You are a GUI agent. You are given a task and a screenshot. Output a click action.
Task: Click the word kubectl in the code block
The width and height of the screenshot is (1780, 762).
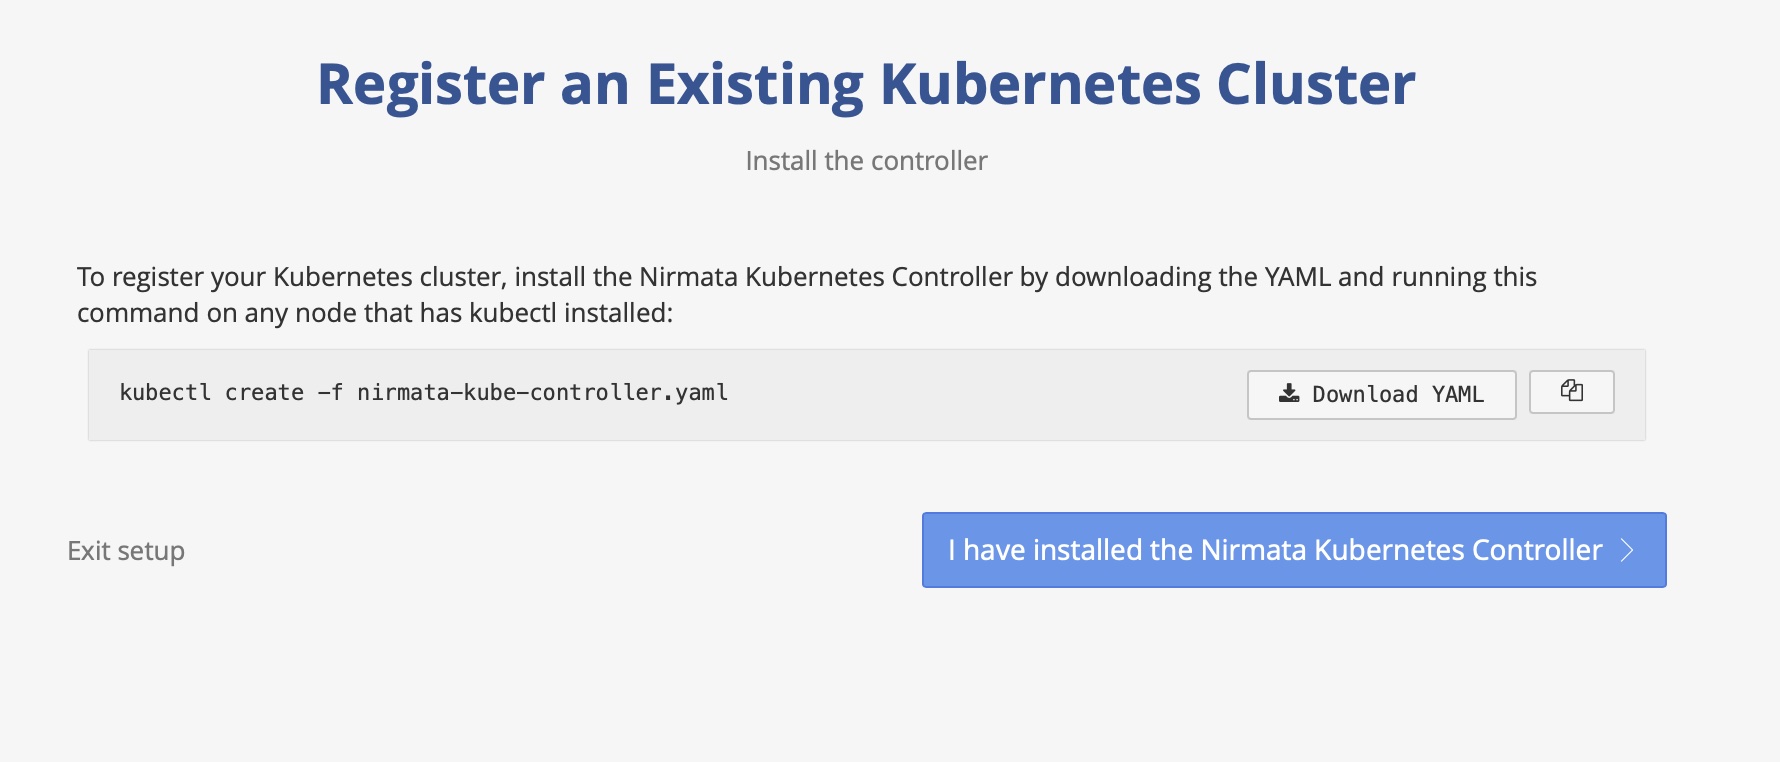point(165,392)
